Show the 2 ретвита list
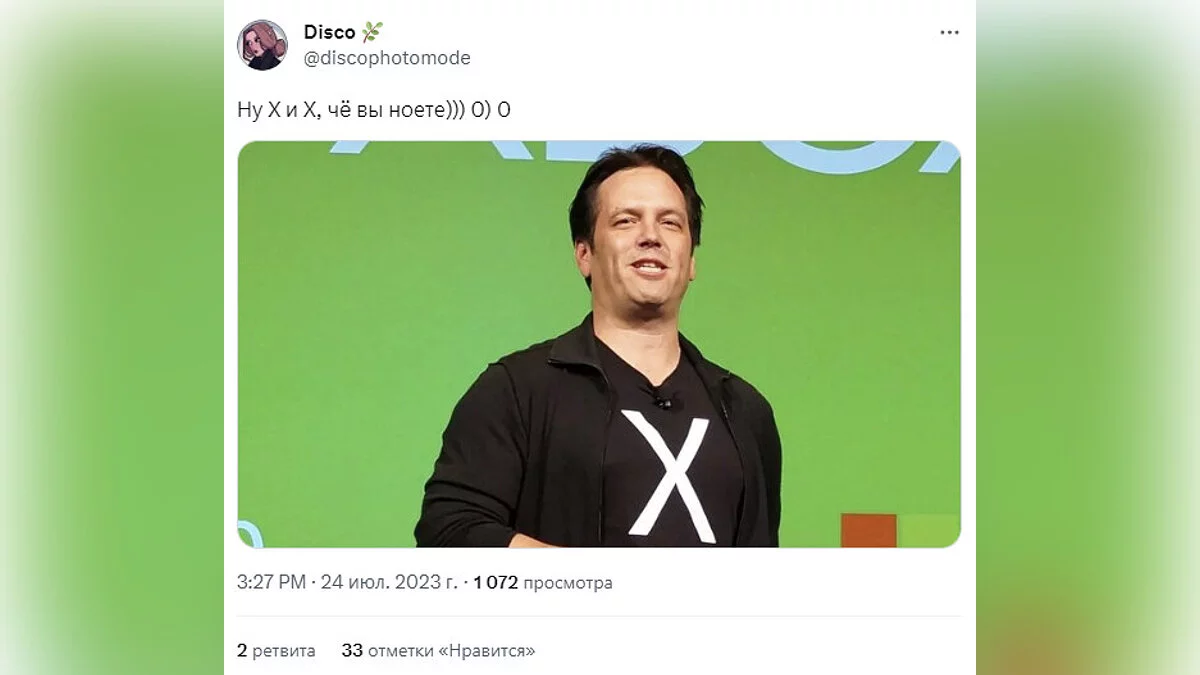 coord(276,650)
